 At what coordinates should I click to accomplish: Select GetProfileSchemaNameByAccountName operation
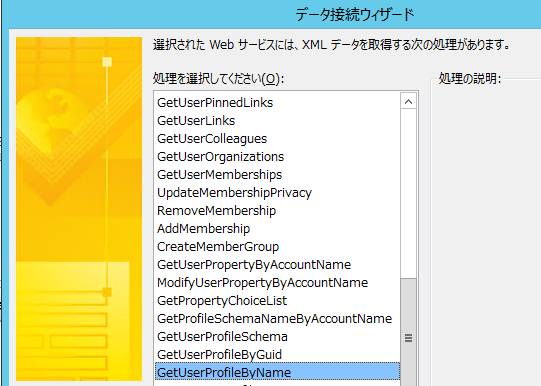[277, 318]
